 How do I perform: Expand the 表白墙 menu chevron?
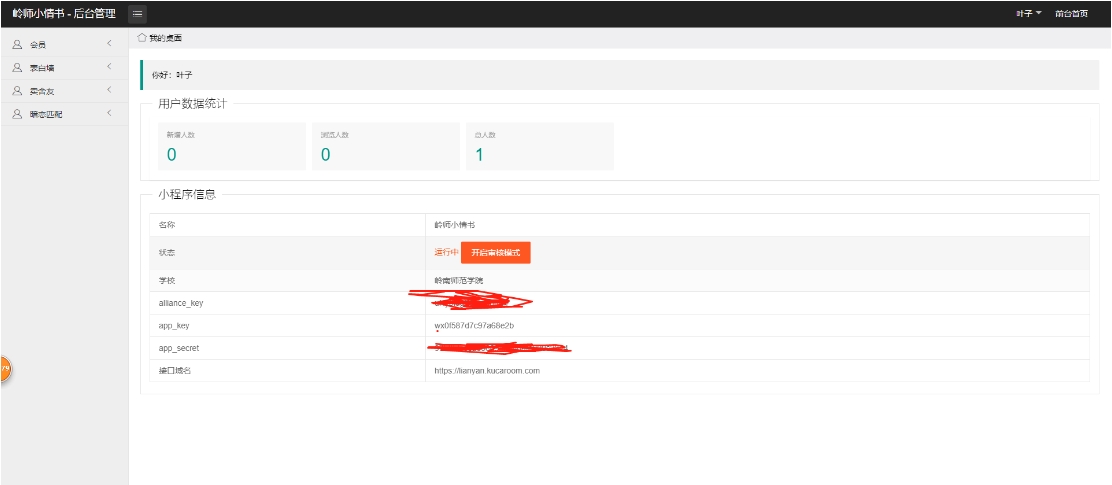click(108, 67)
